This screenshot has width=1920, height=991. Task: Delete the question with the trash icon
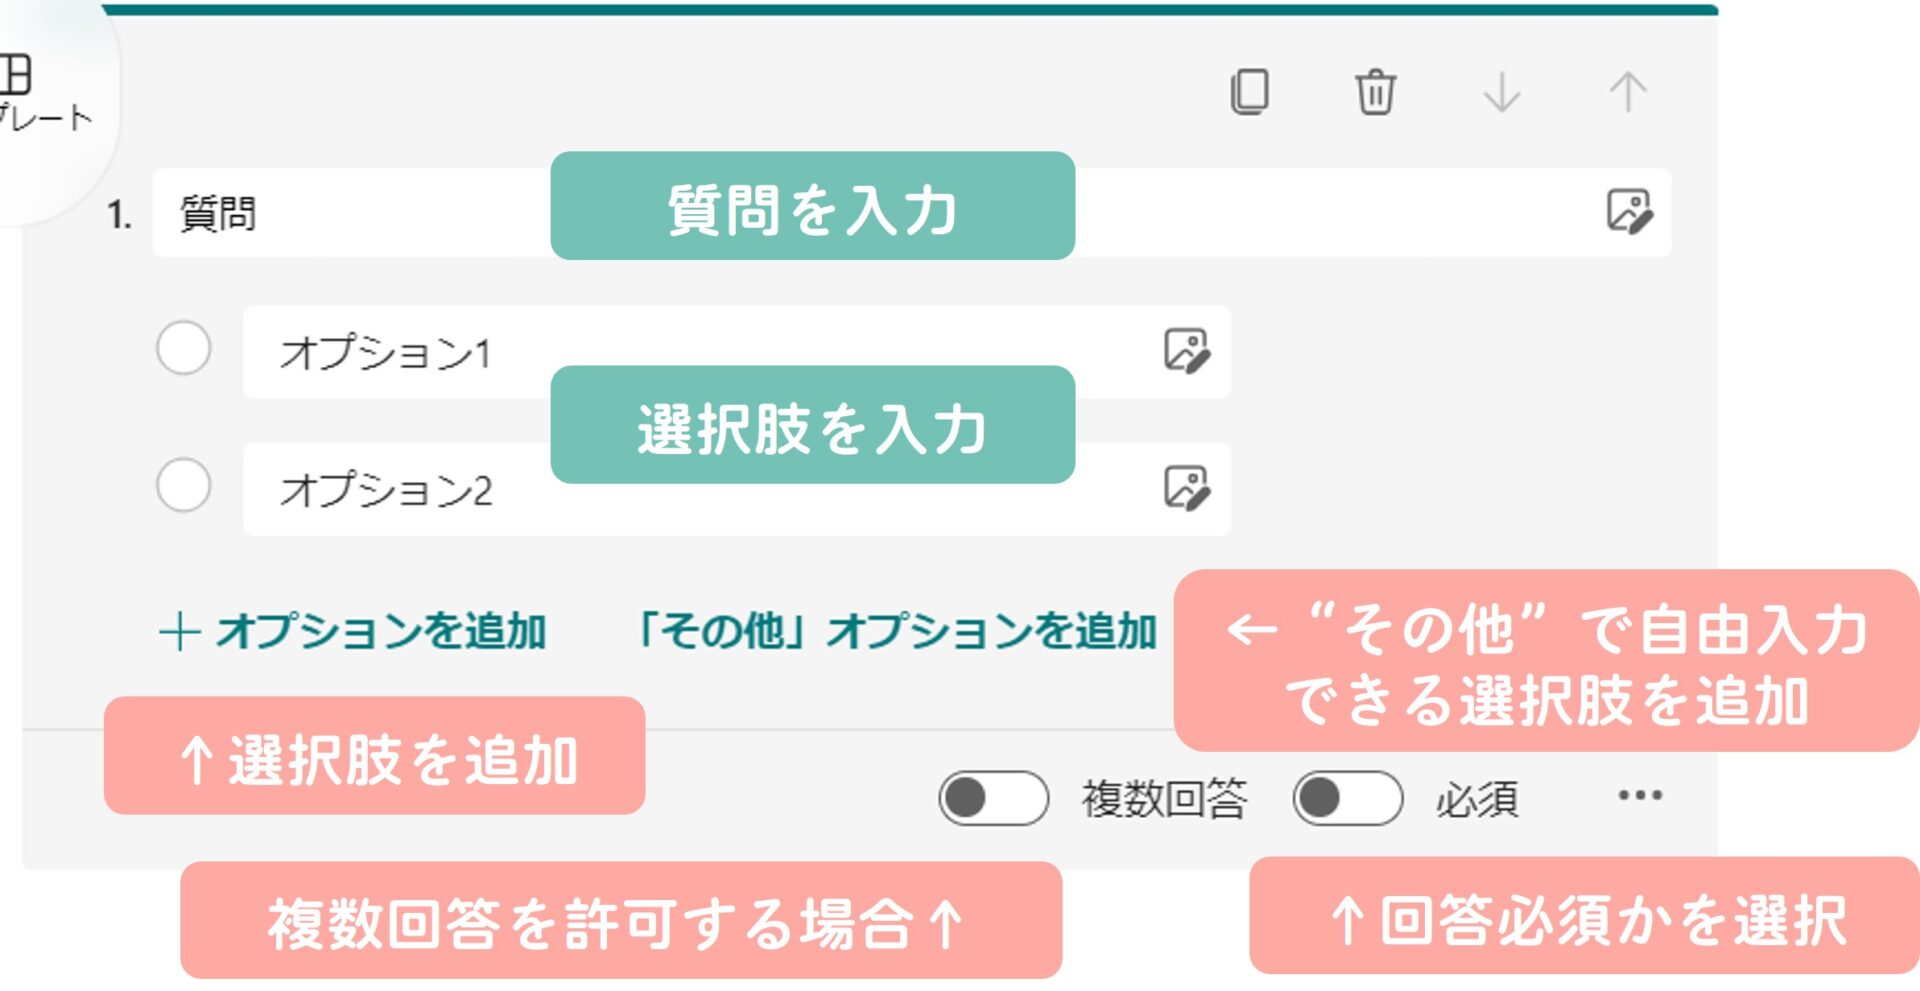coord(1375,92)
